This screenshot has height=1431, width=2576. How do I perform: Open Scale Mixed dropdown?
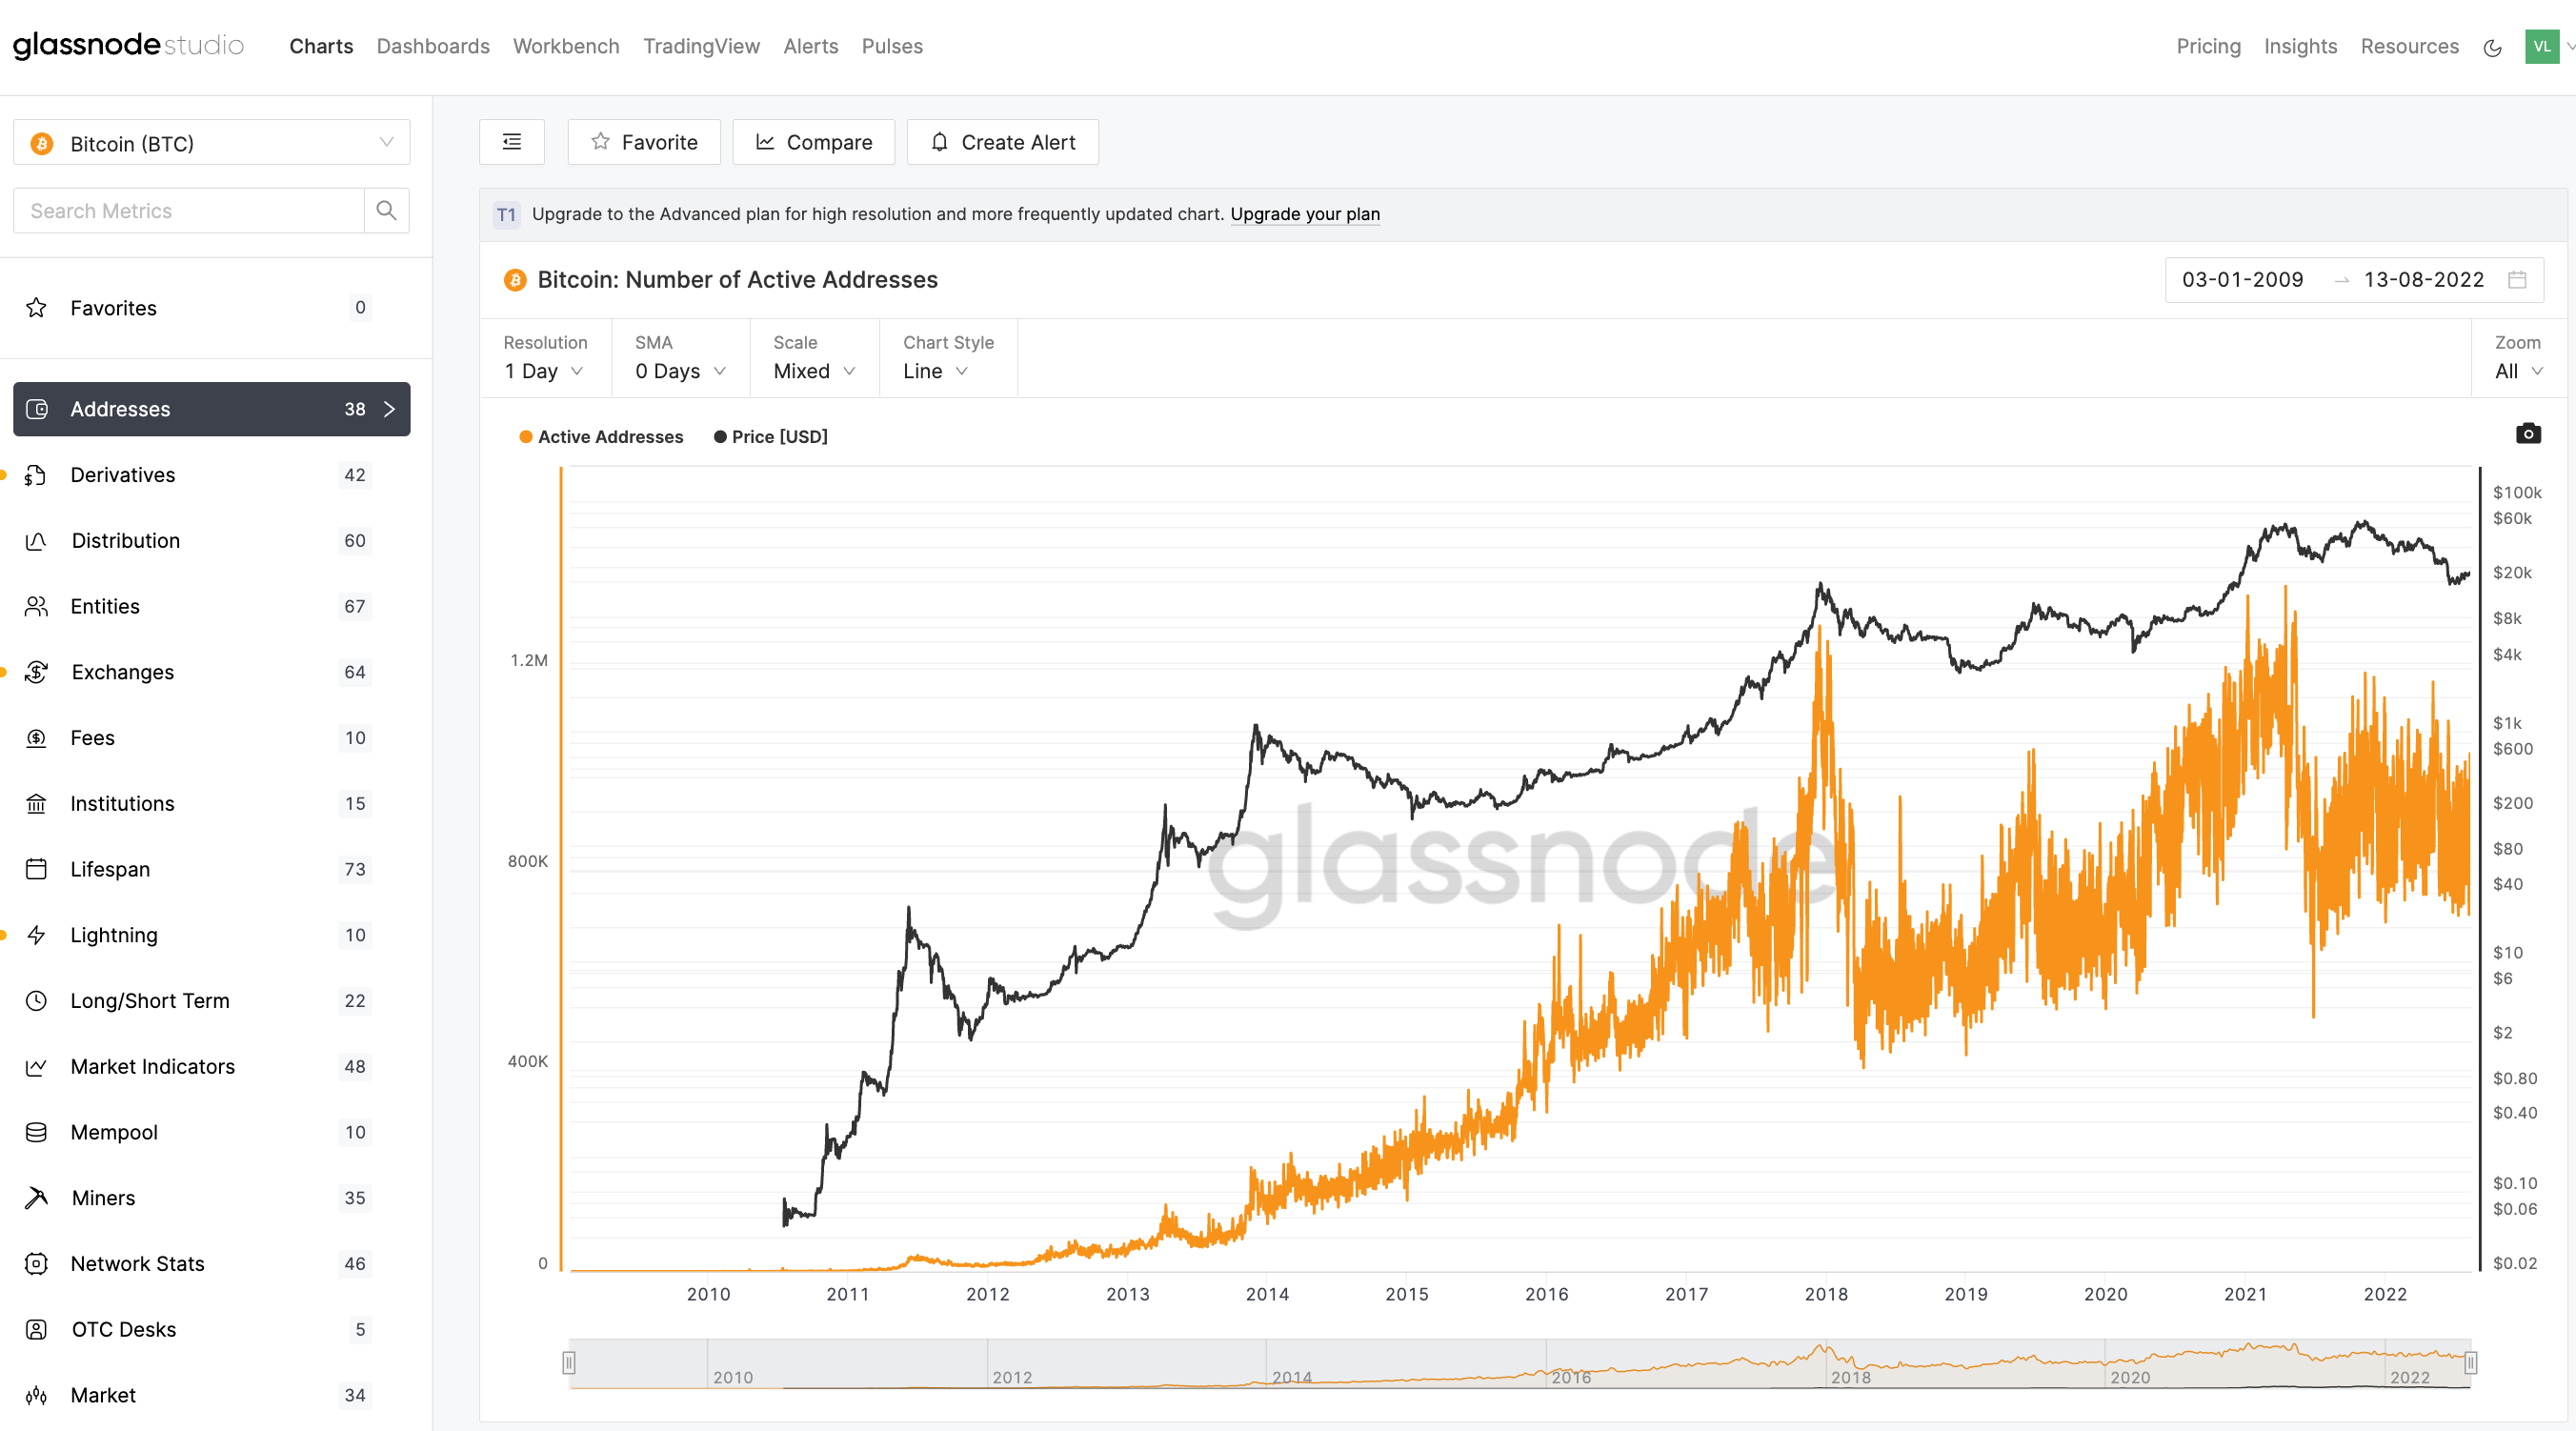click(815, 371)
